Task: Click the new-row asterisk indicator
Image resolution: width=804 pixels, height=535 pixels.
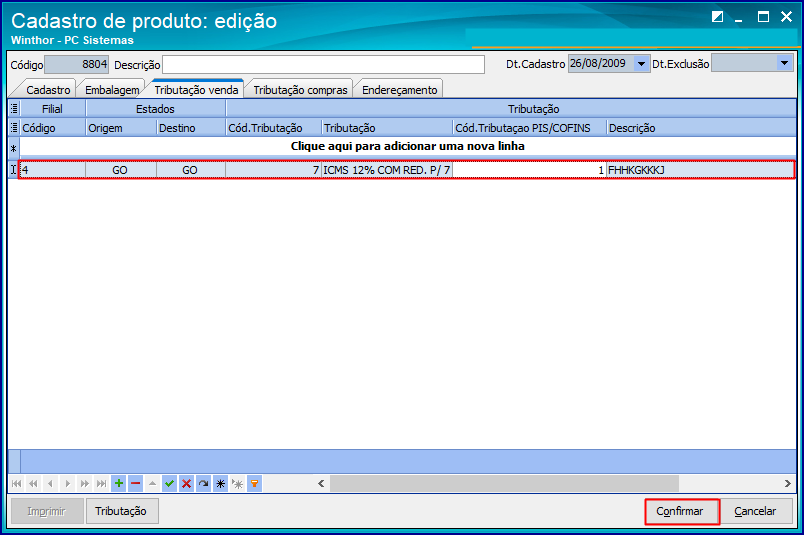Action: (13, 149)
